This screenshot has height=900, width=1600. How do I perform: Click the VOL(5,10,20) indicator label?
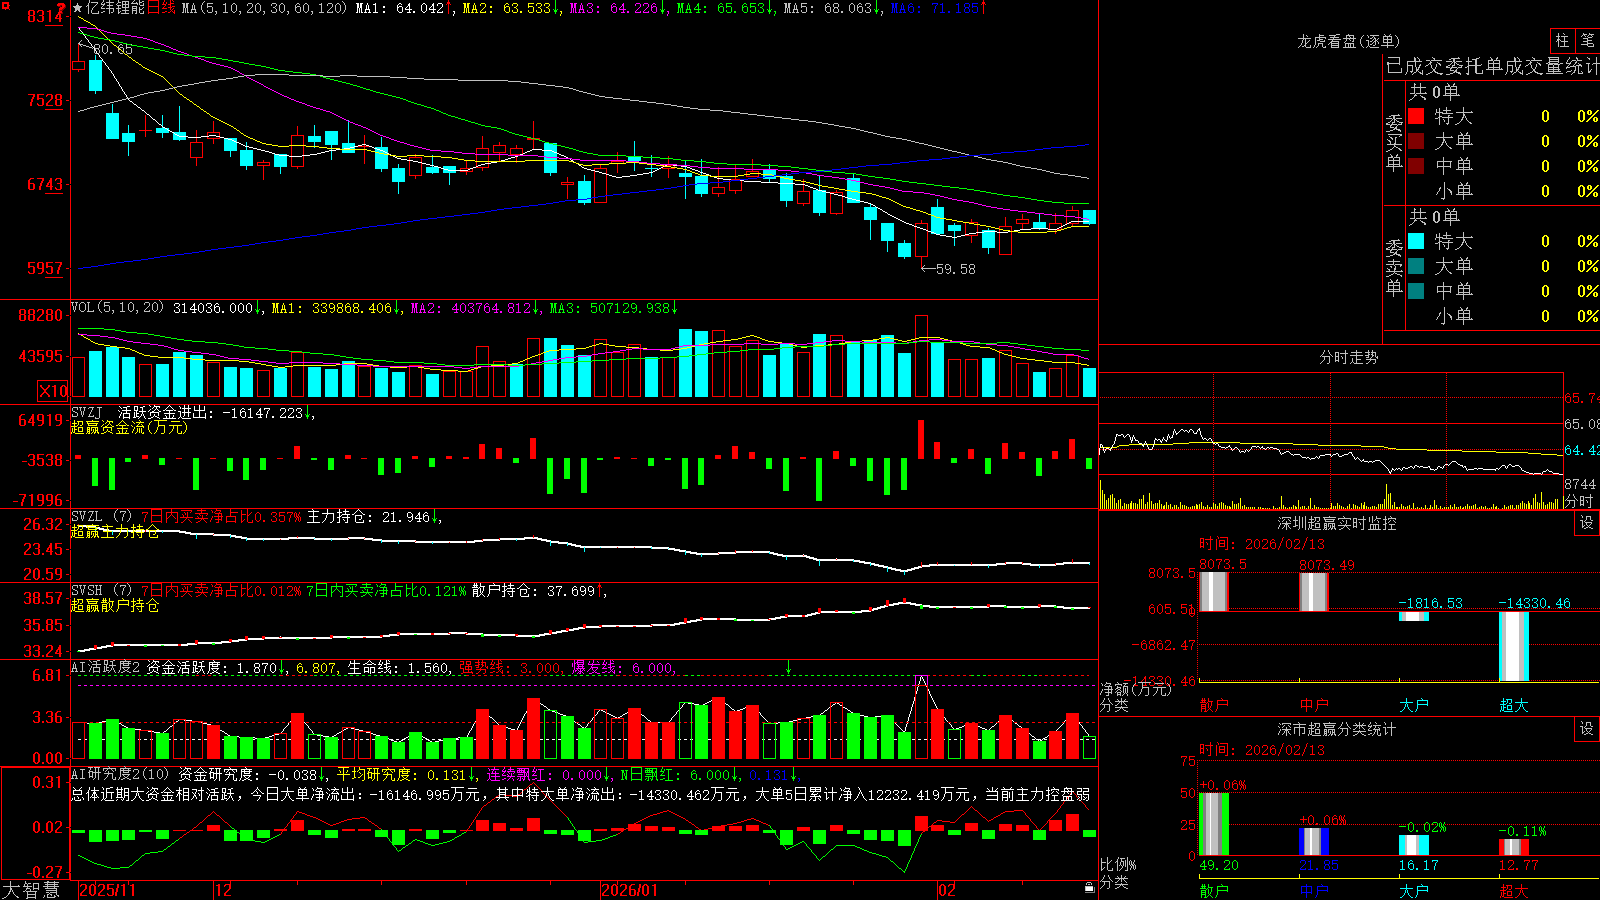[117, 308]
